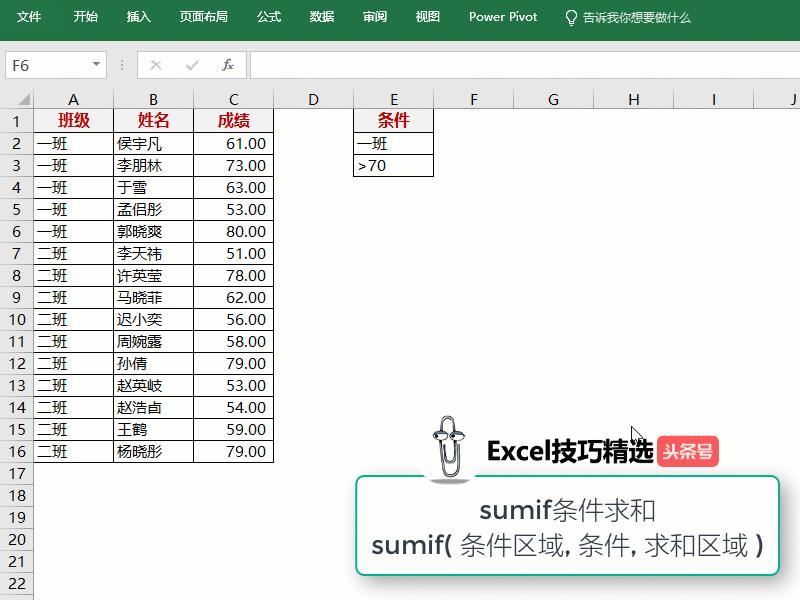This screenshot has width=800, height=600.
Task: Select column C by clicking its header
Action: click(x=233, y=99)
